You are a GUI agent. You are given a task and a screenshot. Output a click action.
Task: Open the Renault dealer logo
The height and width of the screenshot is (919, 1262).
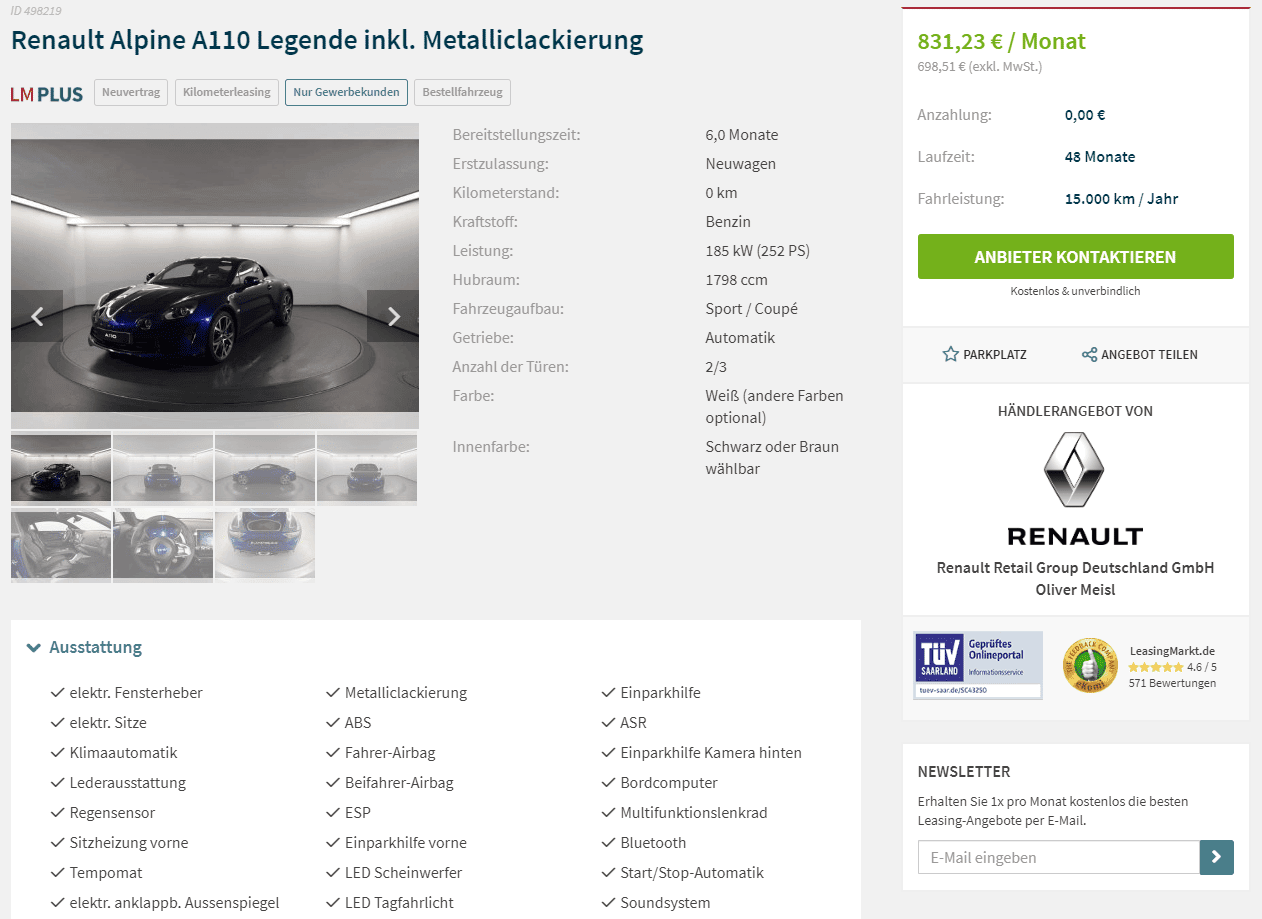pyautogui.click(x=1075, y=489)
